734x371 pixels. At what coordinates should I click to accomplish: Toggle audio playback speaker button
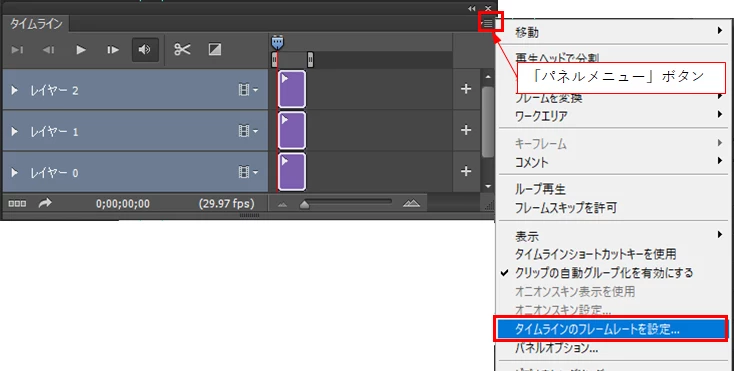click(x=145, y=50)
